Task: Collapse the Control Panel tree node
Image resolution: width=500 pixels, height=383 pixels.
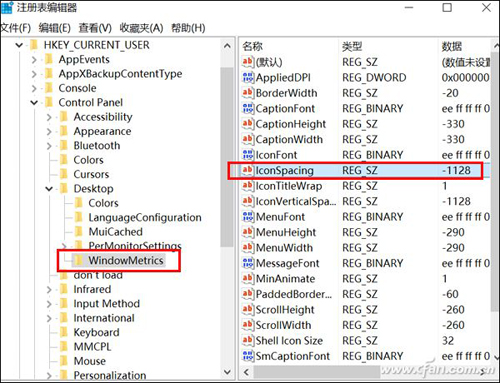Action: tap(34, 103)
